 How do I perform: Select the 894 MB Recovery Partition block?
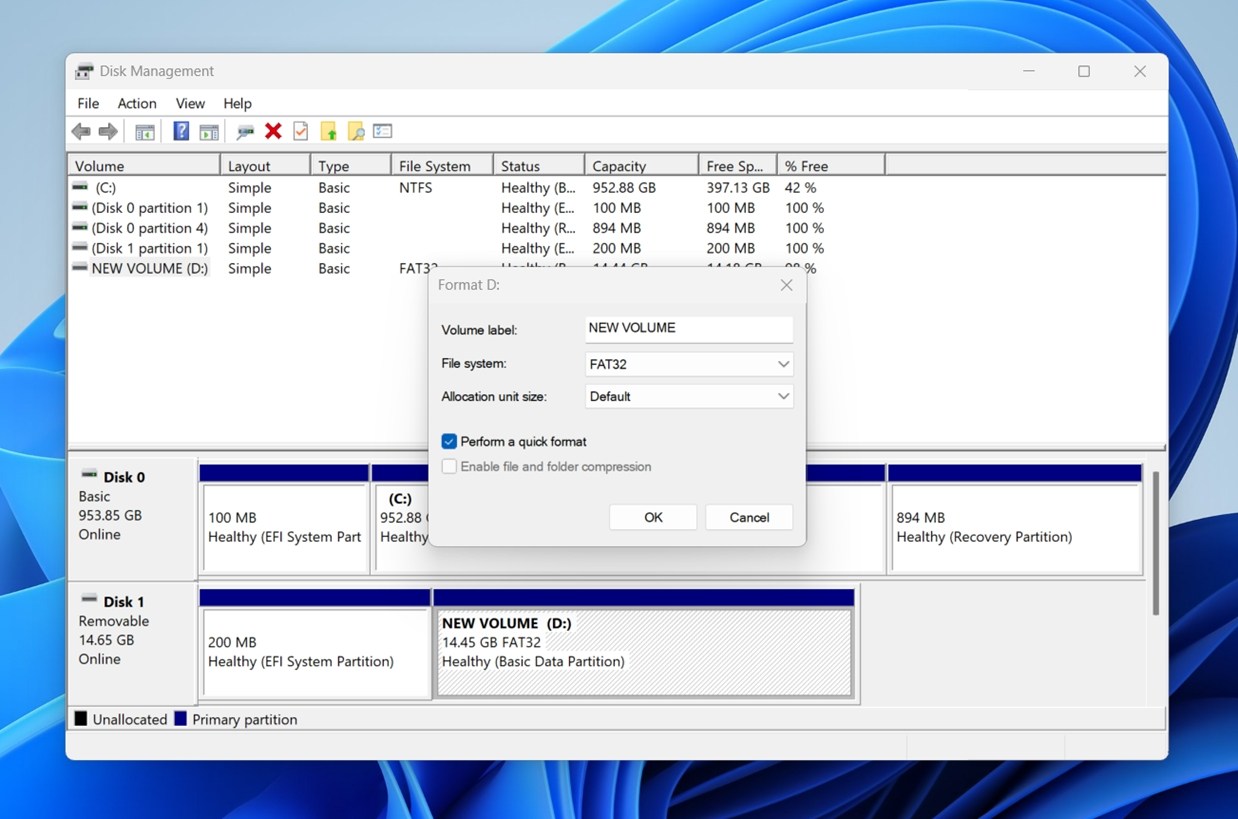click(1015, 518)
